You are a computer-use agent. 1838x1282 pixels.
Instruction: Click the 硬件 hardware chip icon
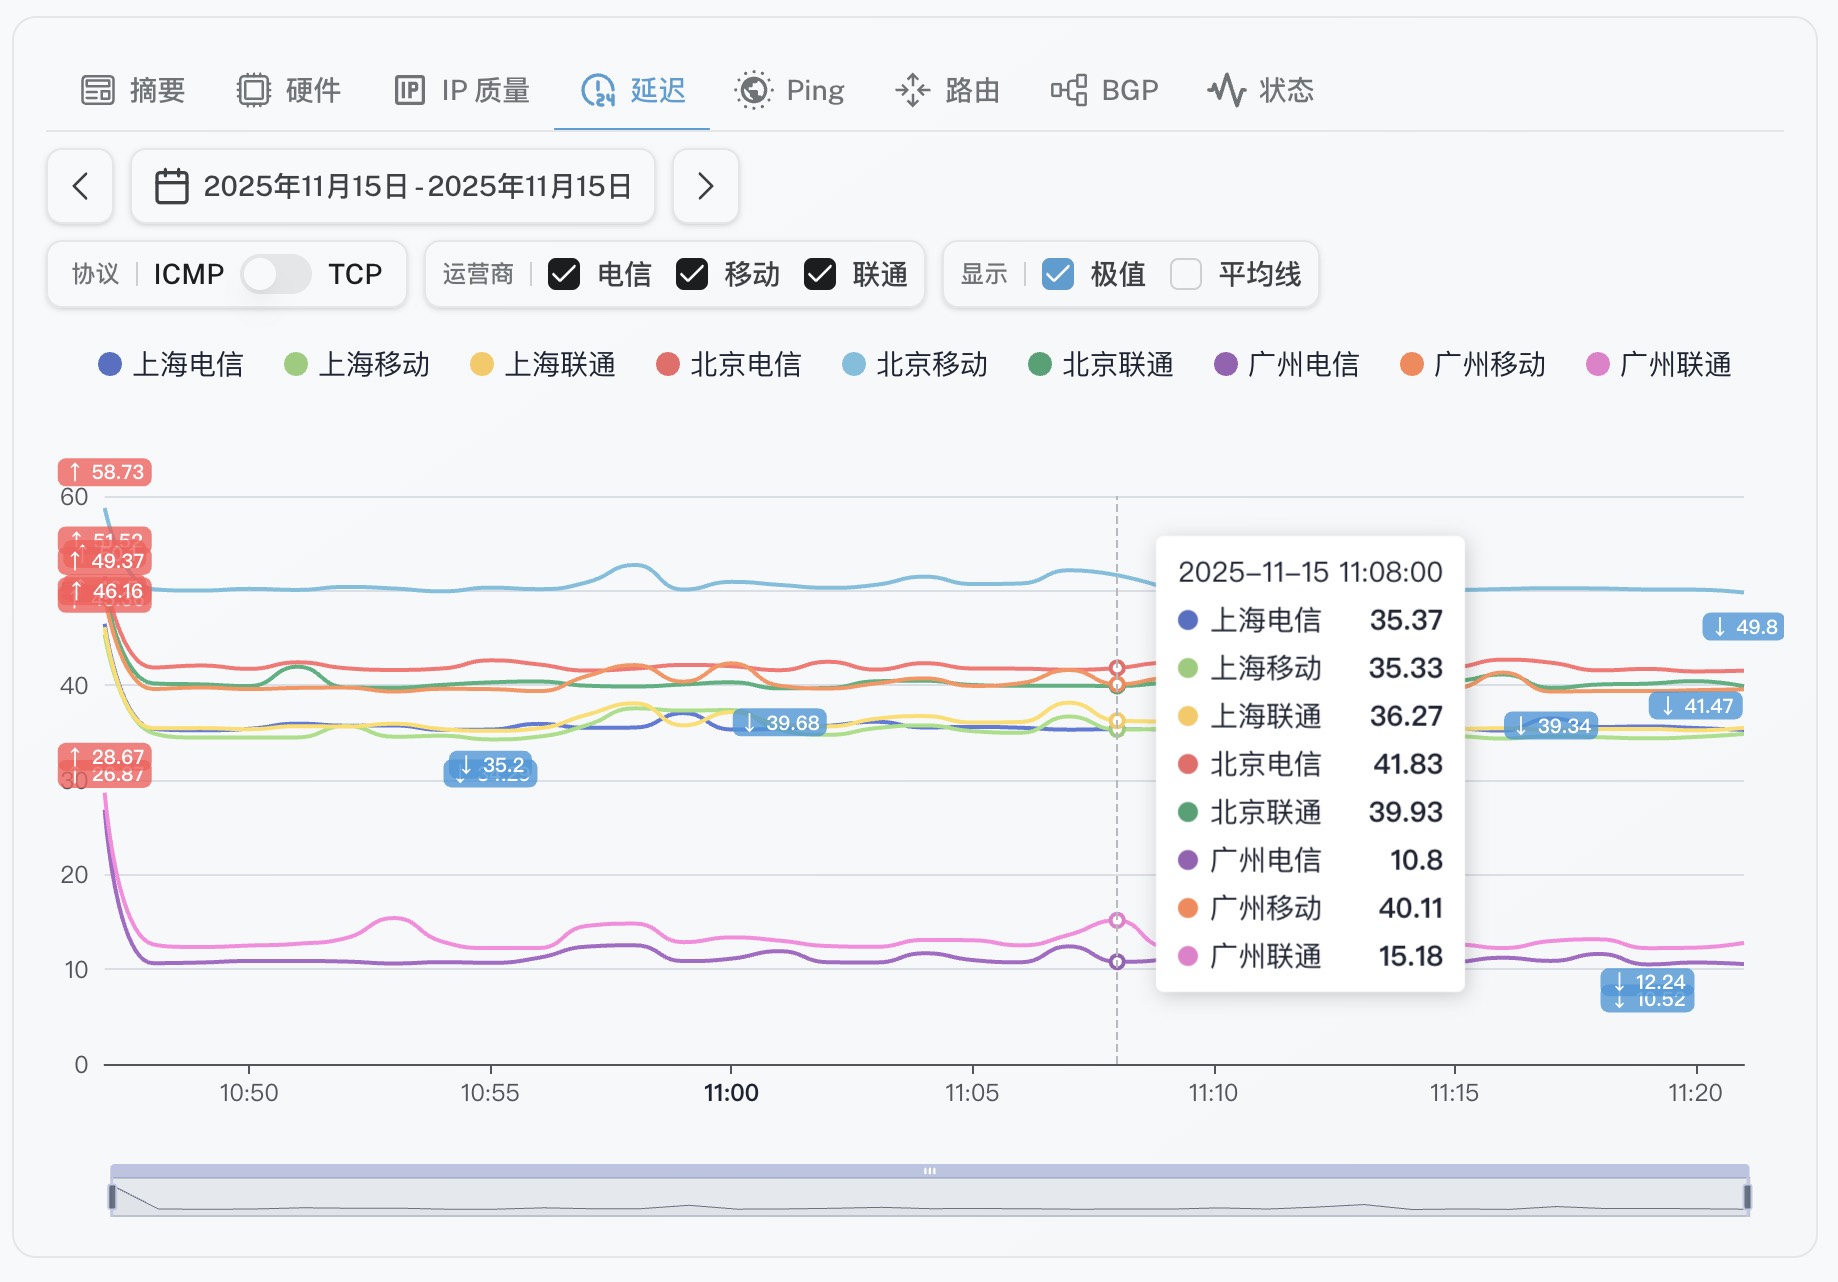point(254,90)
